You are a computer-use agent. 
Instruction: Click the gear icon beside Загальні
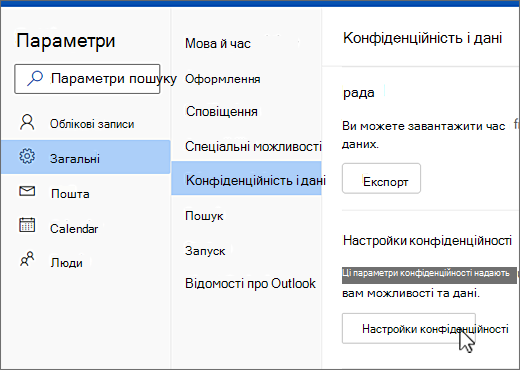point(27,156)
